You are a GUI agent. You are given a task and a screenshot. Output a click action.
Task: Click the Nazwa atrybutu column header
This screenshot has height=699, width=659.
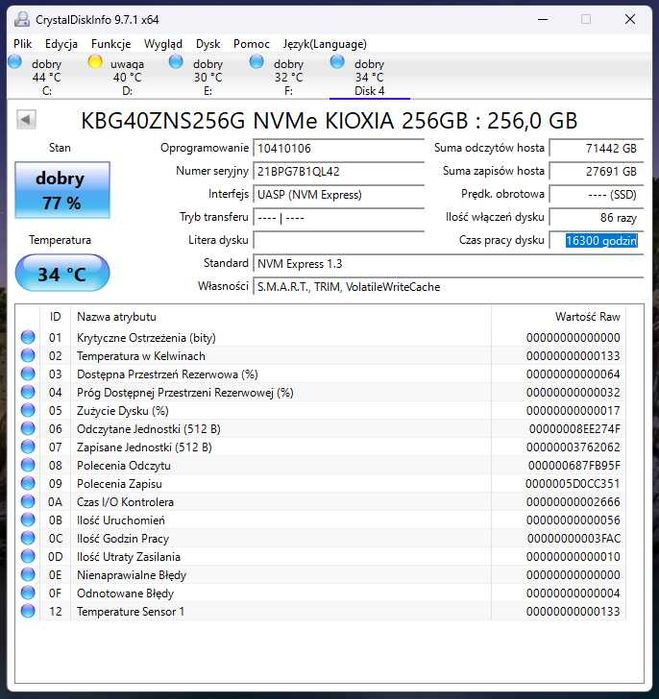[x=116, y=317]
